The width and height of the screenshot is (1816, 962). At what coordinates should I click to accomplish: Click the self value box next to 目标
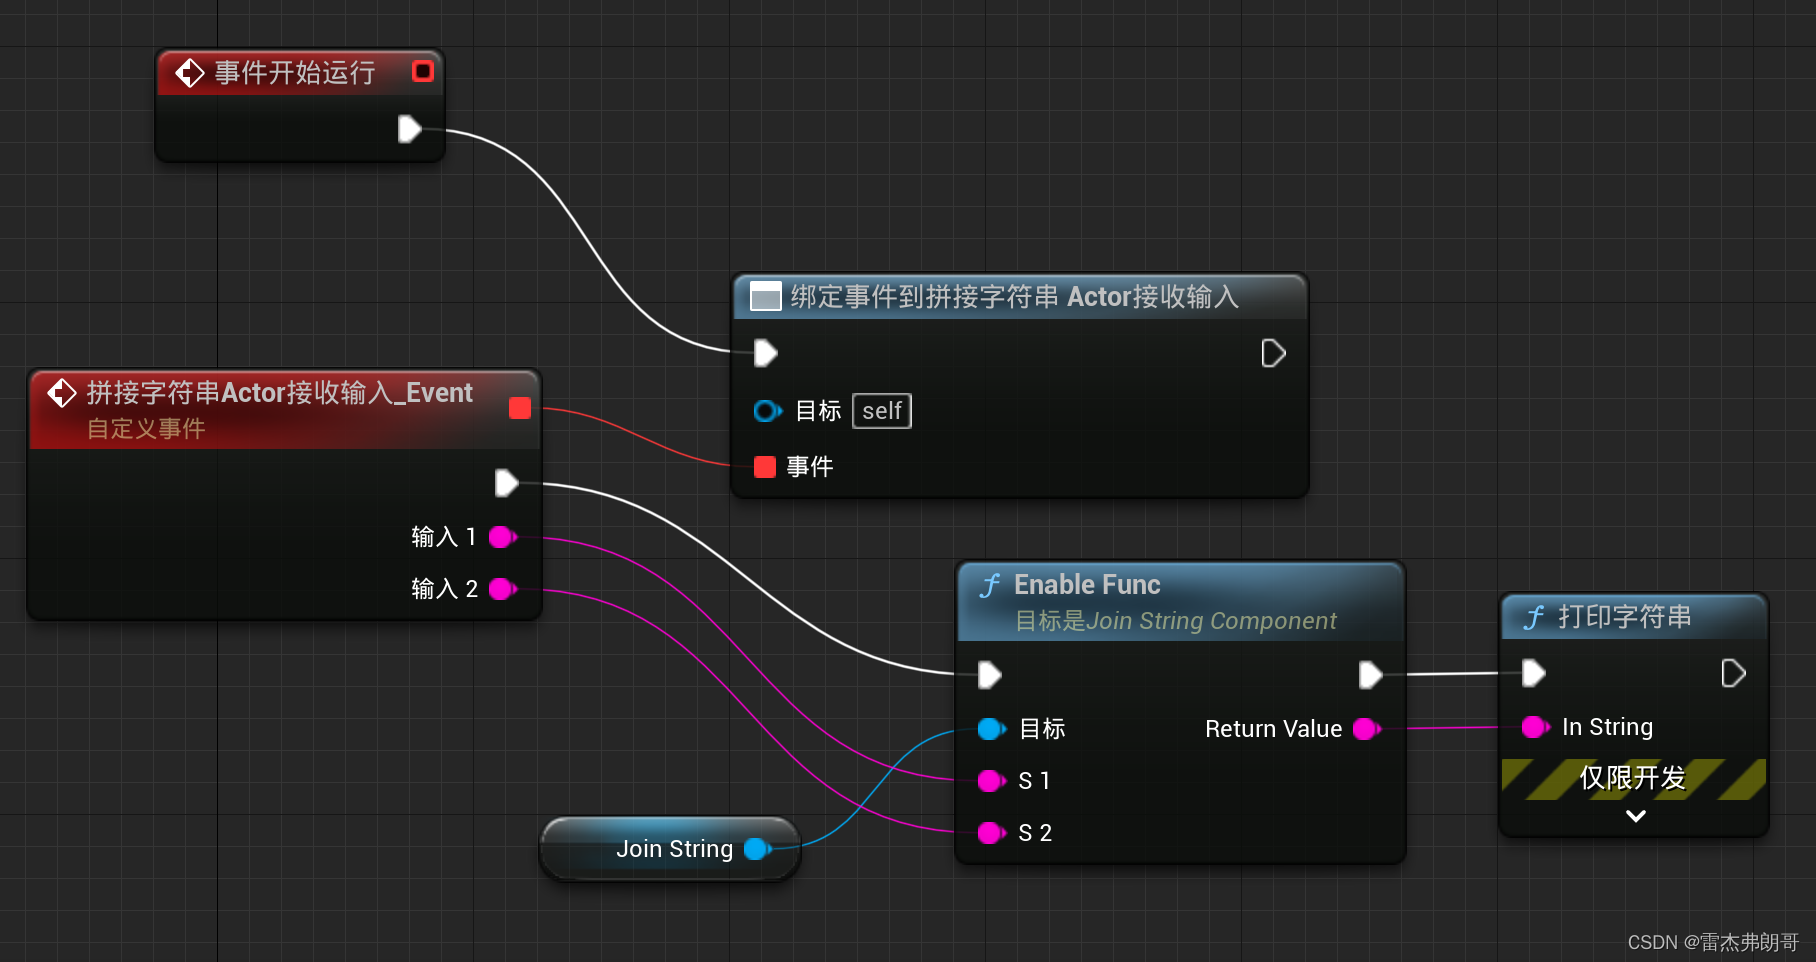(x=882, y=411)
